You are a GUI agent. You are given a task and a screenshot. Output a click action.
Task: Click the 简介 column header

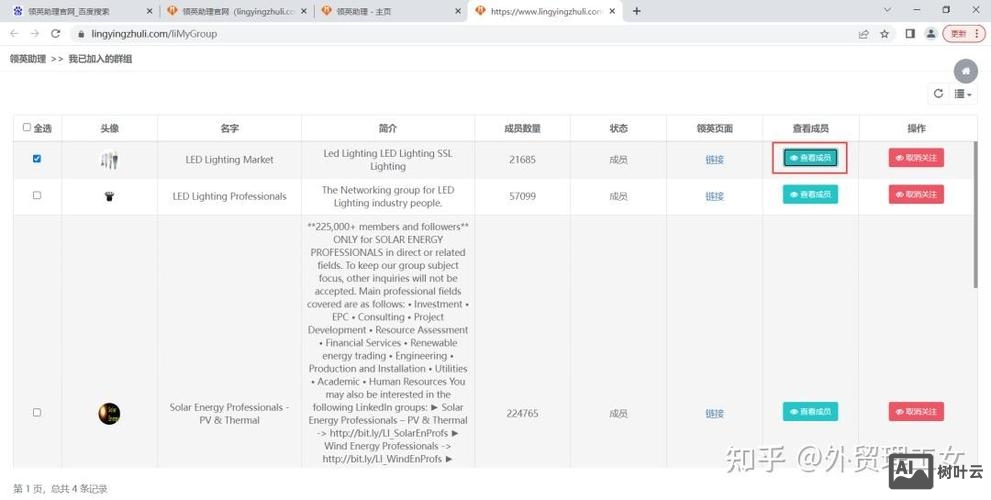pyautogui.click(x=387, y=128)
